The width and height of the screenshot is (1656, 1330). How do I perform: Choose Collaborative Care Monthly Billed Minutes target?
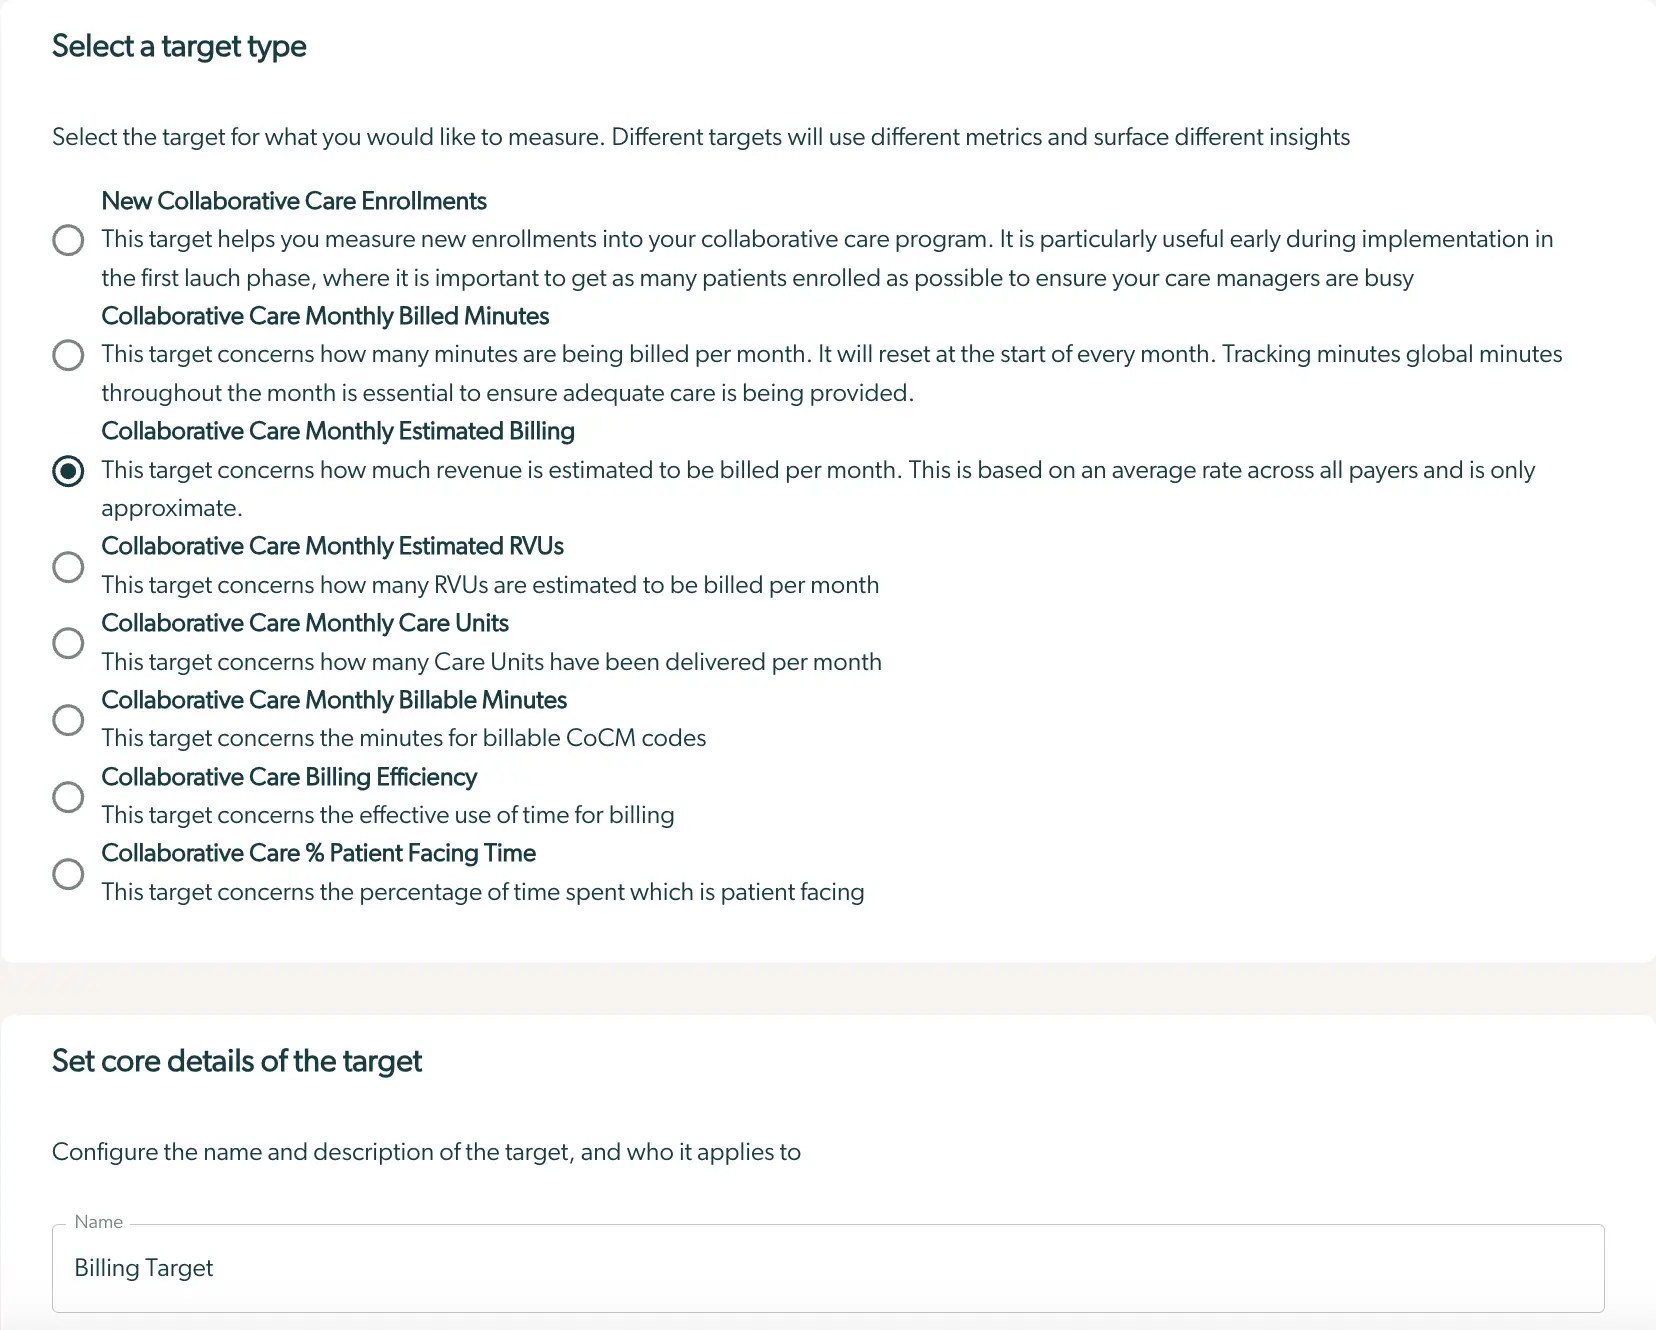pos(68,354)
